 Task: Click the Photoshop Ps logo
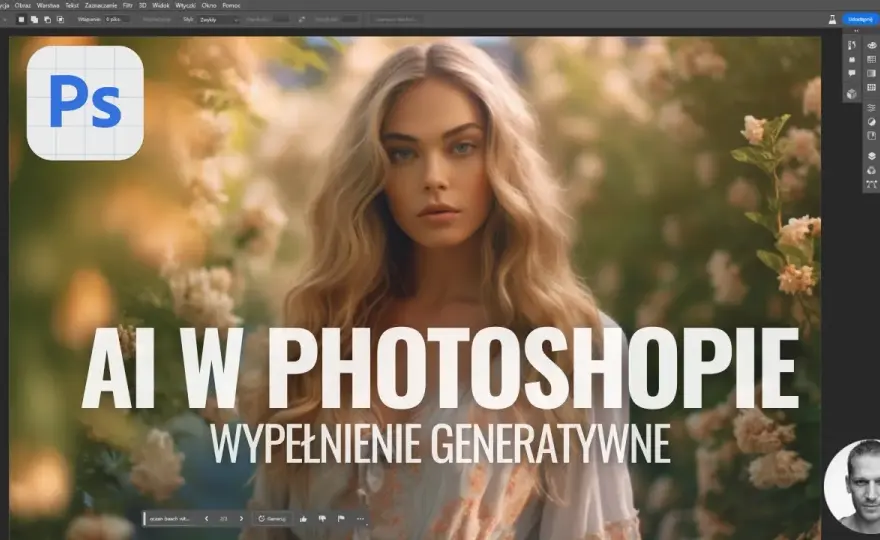pyautogui.click(x=85, y=103)
